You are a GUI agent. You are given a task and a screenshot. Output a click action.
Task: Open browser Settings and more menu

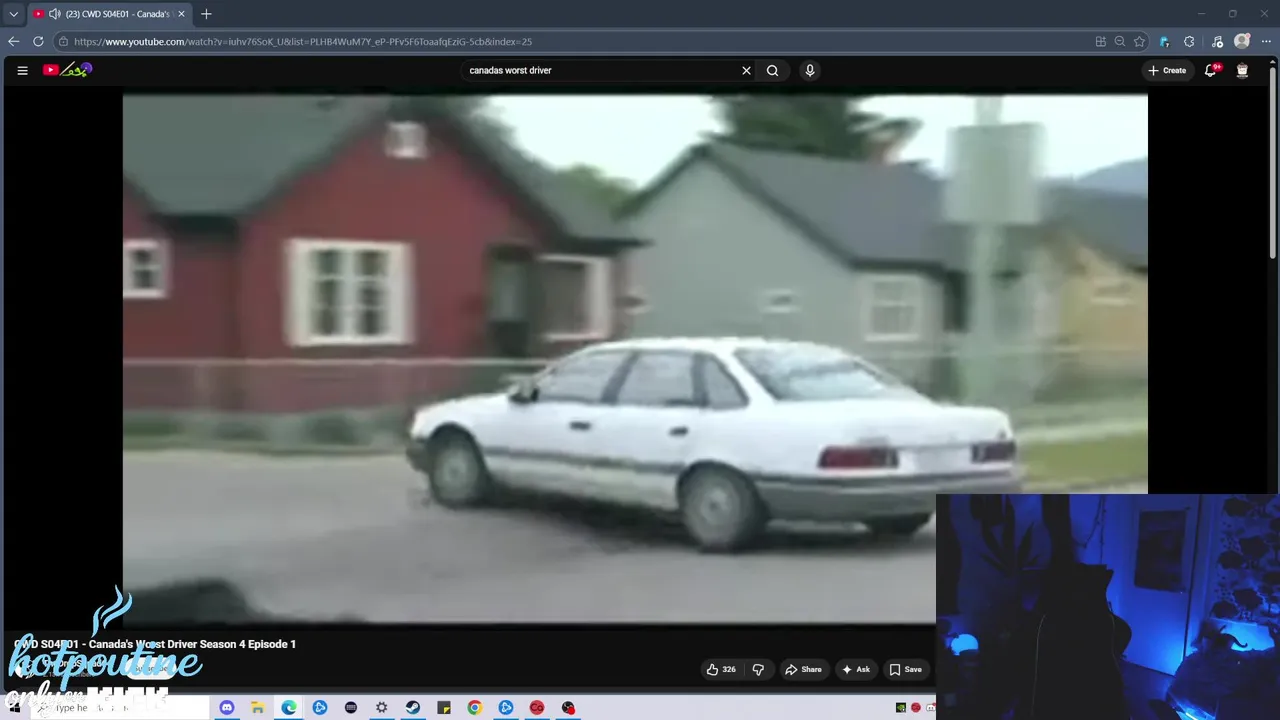(x=1266, y=42)
